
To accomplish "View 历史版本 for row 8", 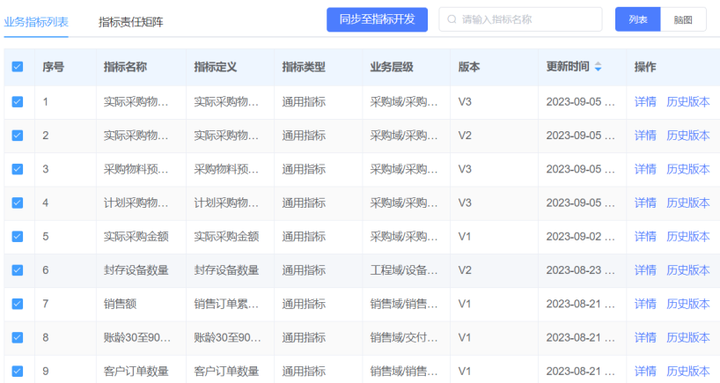I will (688, 338).
